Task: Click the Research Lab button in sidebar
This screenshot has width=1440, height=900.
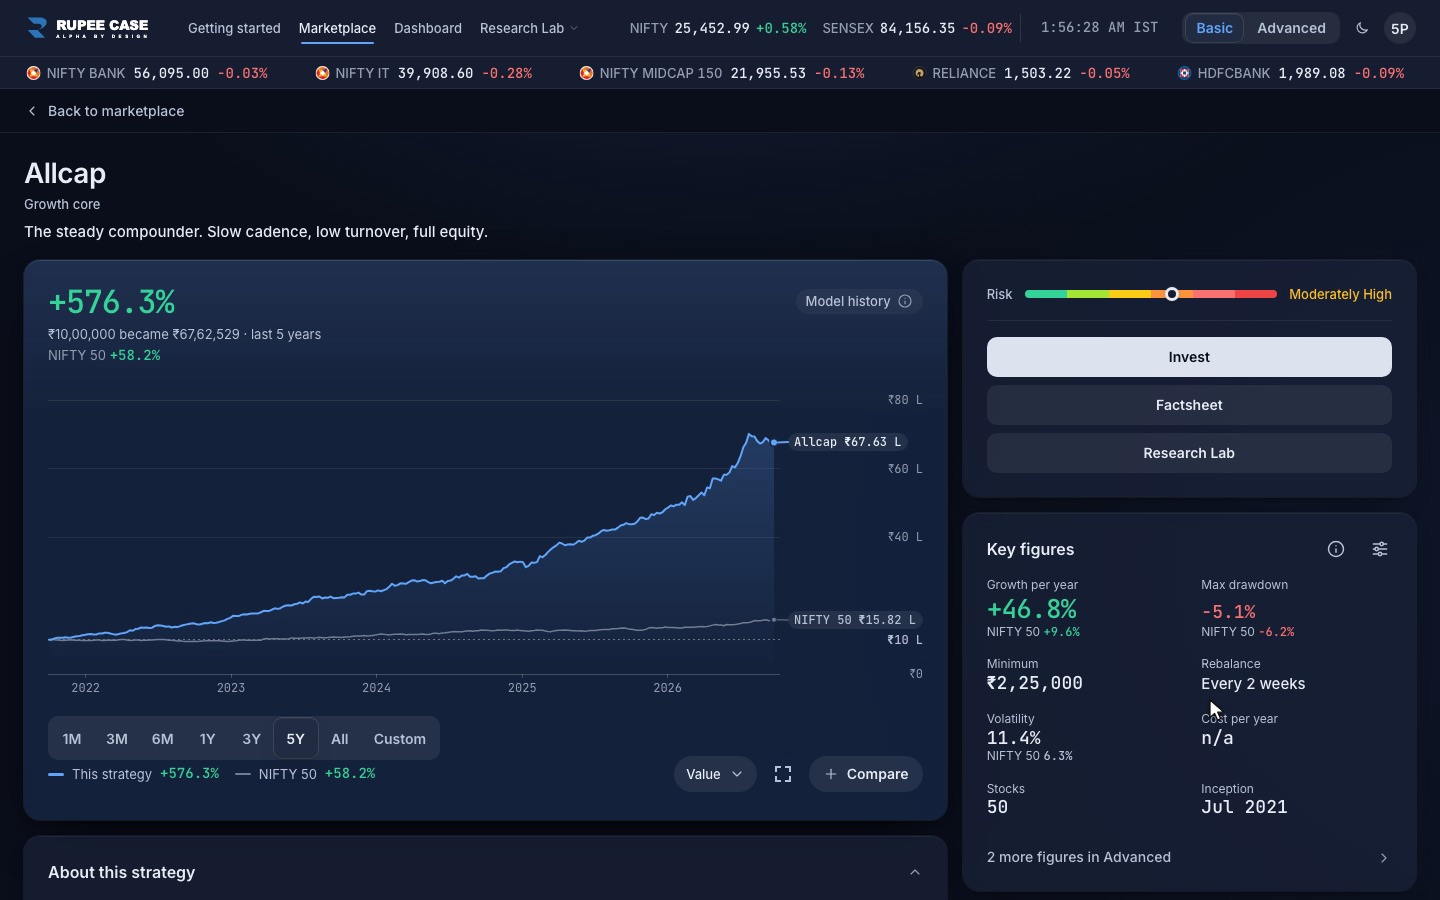Action: [1189, 453]
